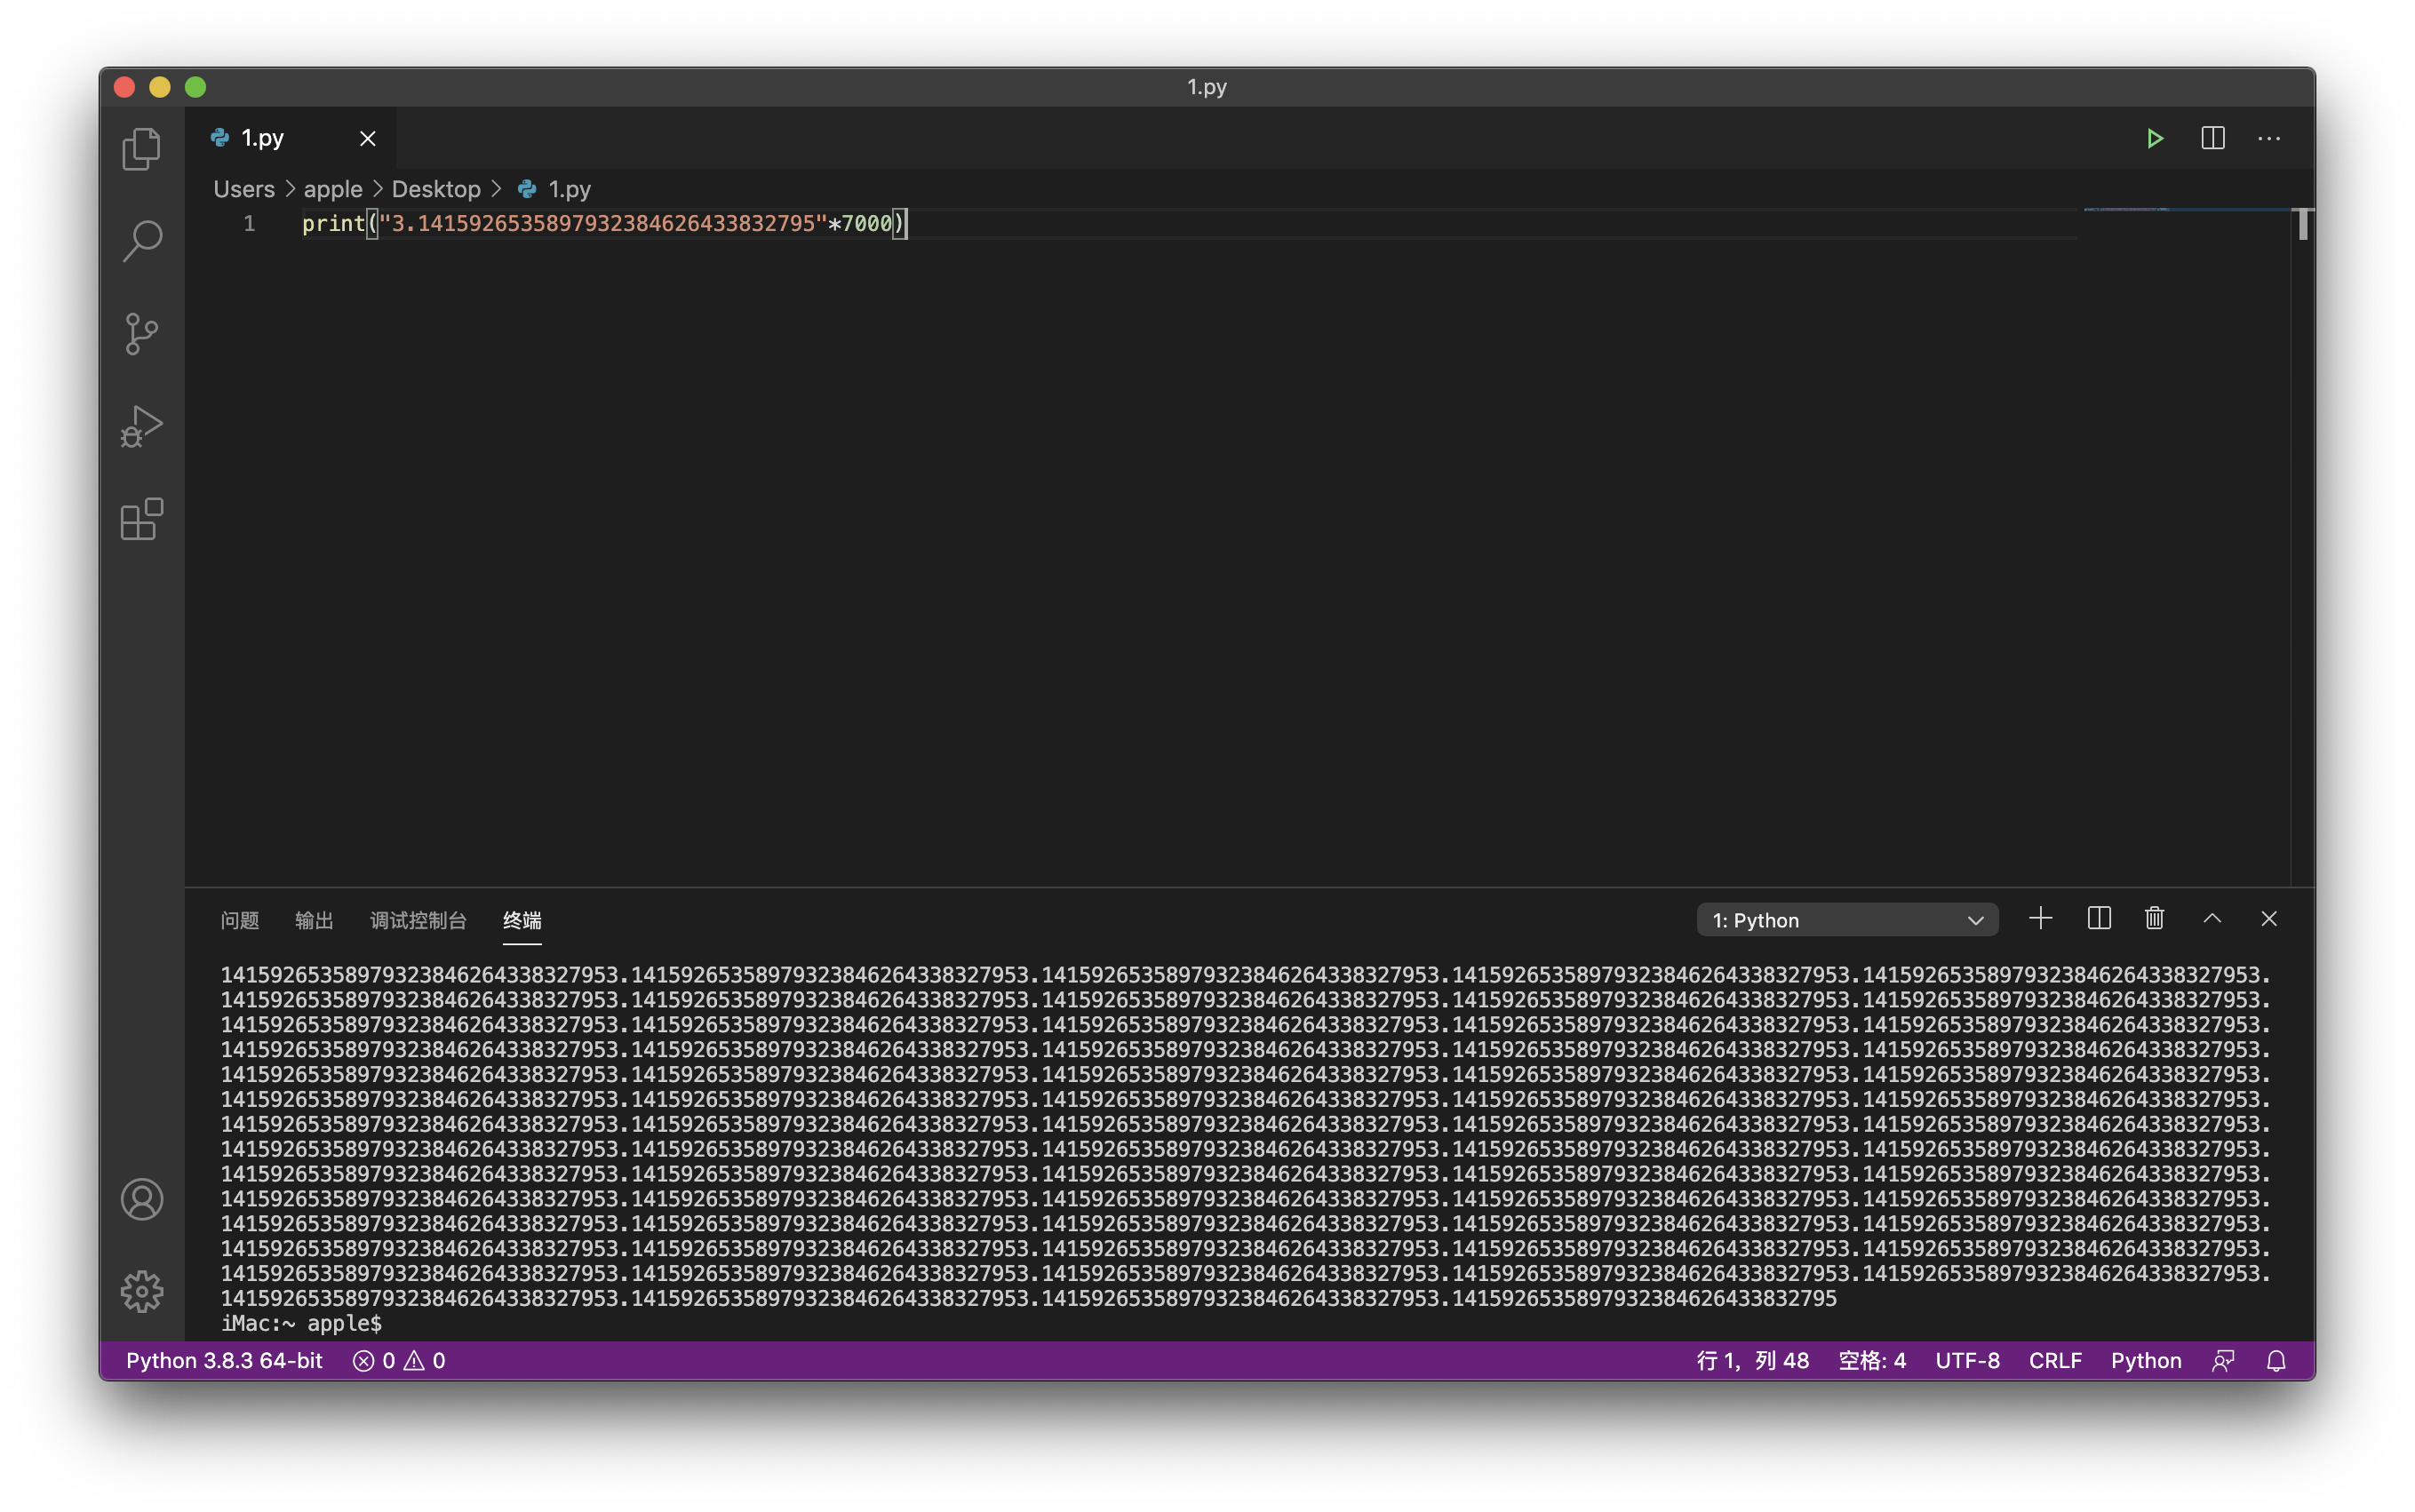Image resolution: width=2415 pixels, height=1512 pixels.
Task: Create a new terminal
Action: [x=2040, y=918]
